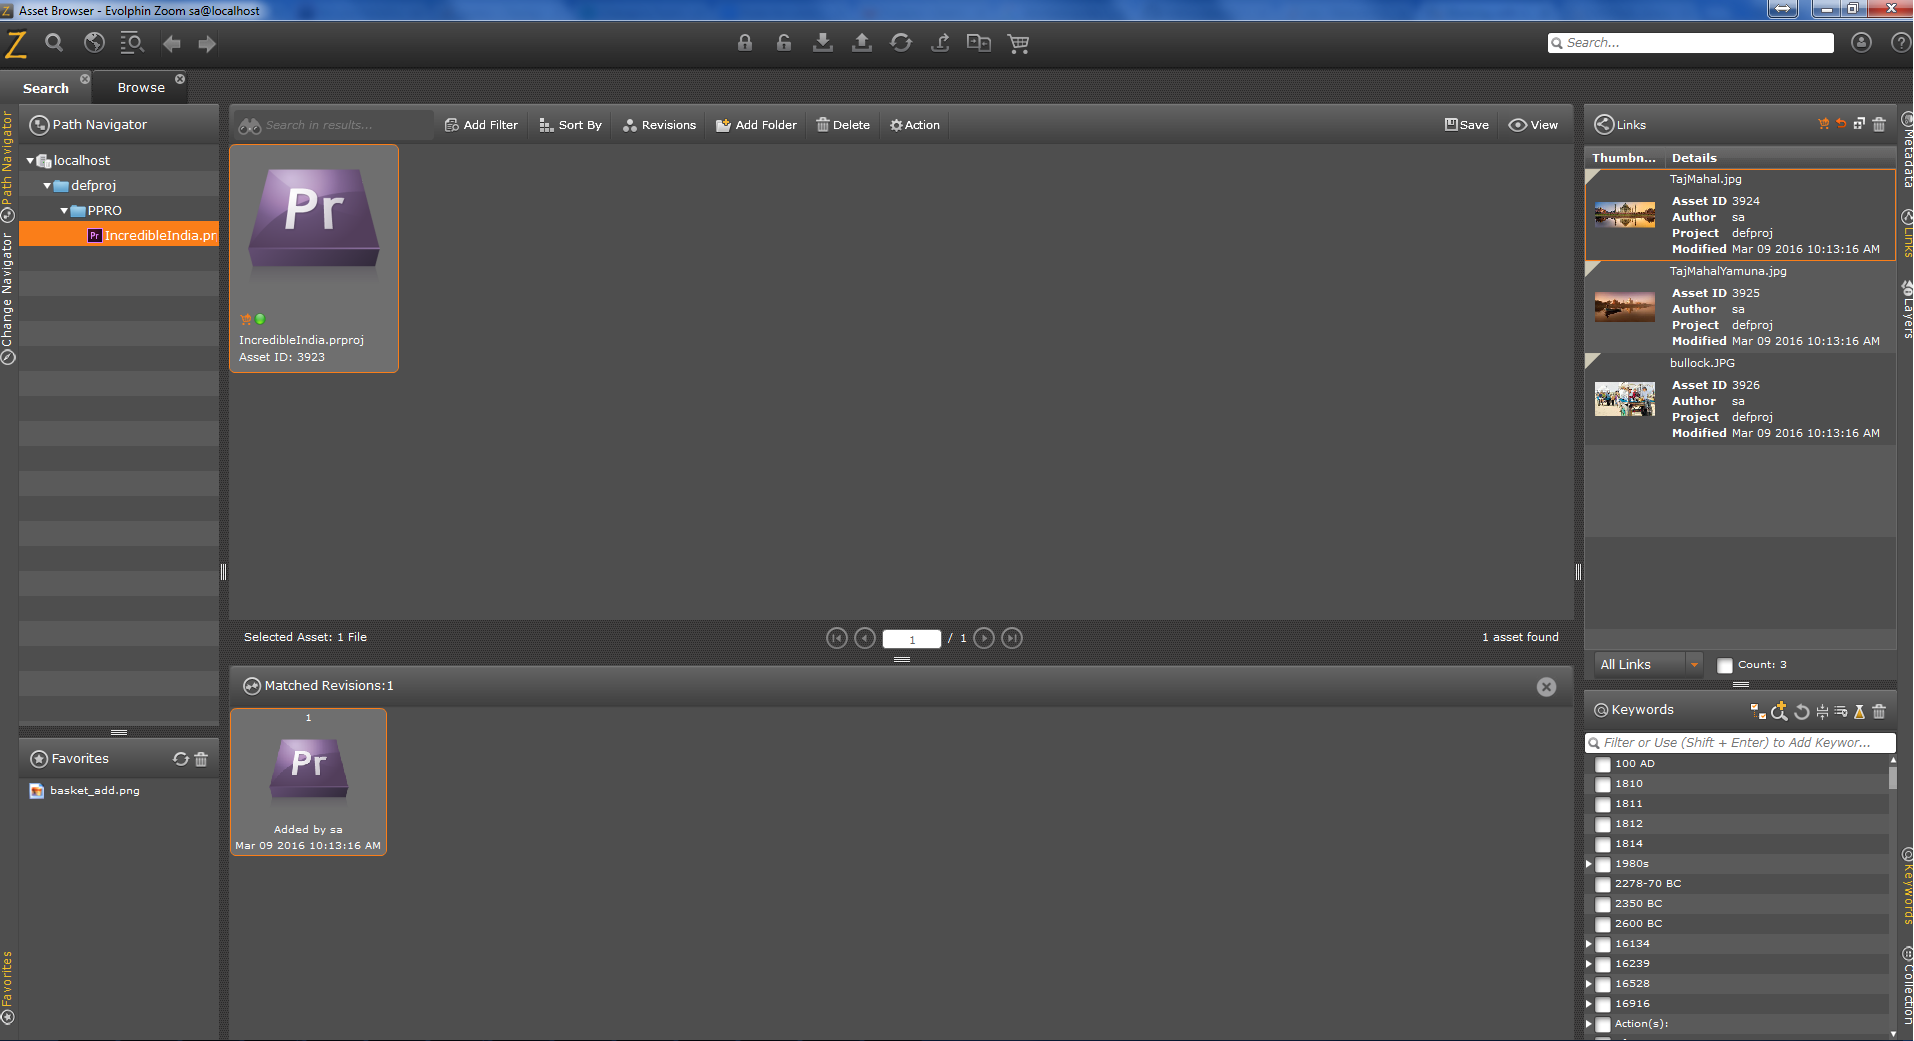1914x1041 pixels.
Task: Click the Sort By button
Action: tap(570, 125)
